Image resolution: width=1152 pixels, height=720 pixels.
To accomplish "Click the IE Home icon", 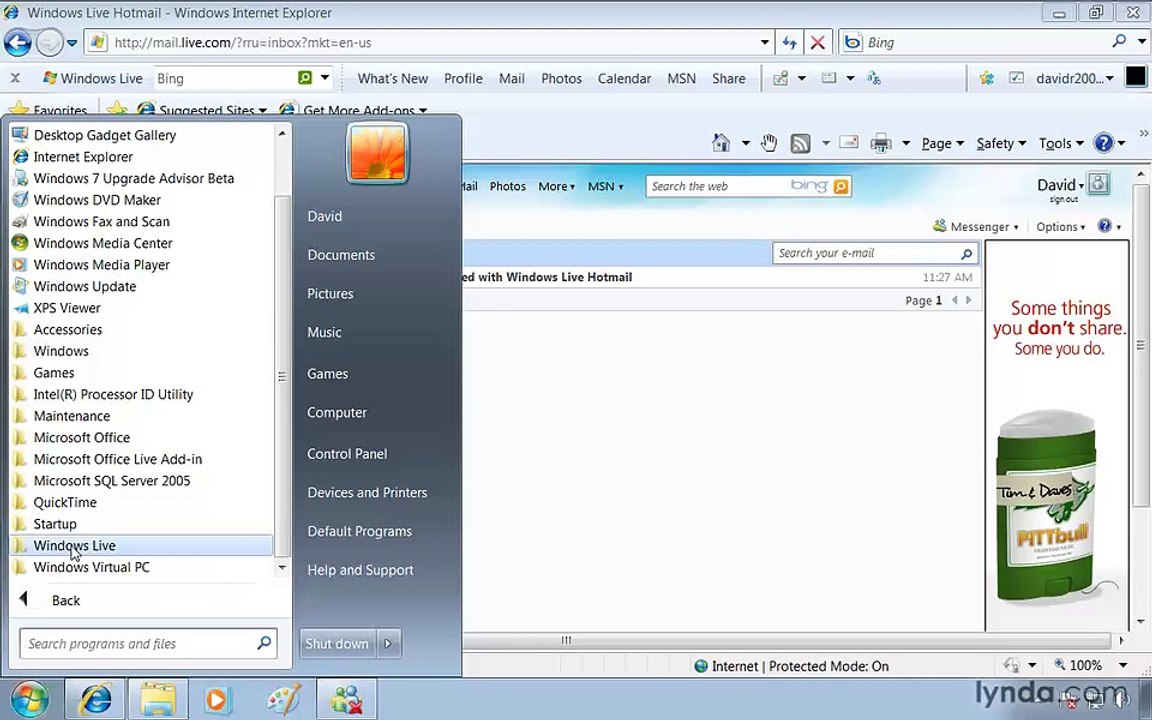I will [x=721, y=143].
